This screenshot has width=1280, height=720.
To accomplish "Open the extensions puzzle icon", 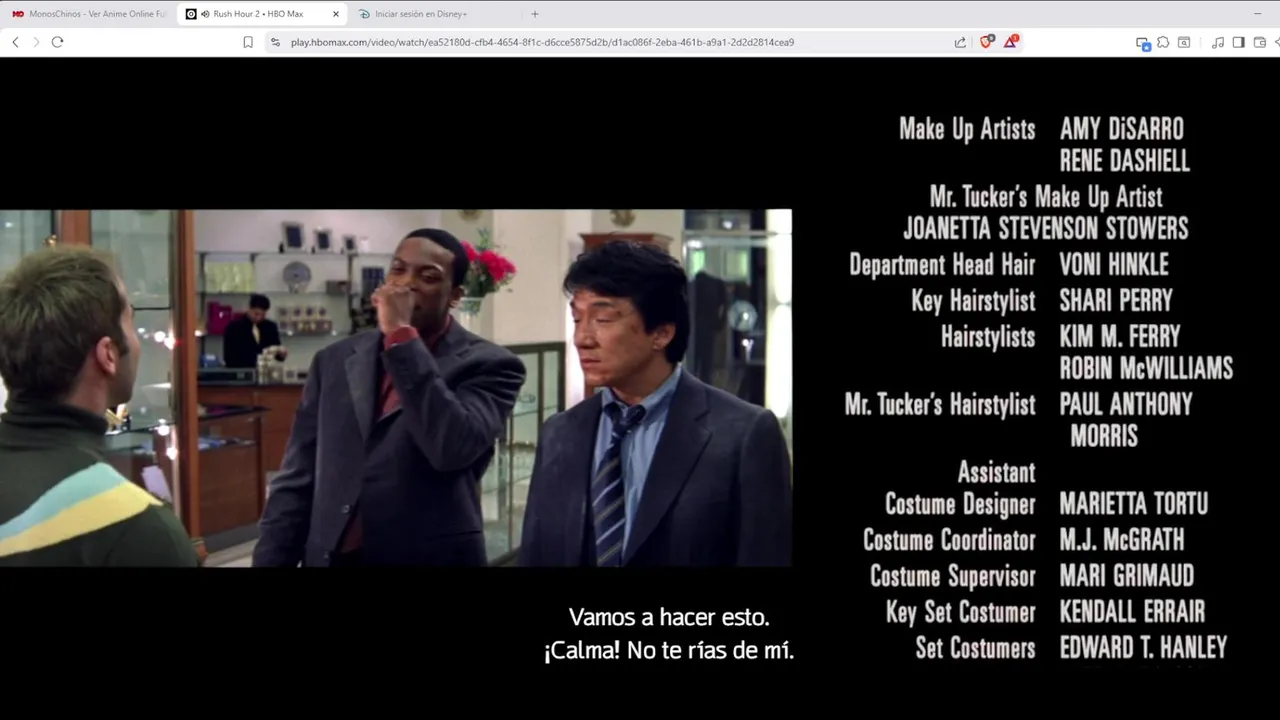I will (x=1163, y=42).
